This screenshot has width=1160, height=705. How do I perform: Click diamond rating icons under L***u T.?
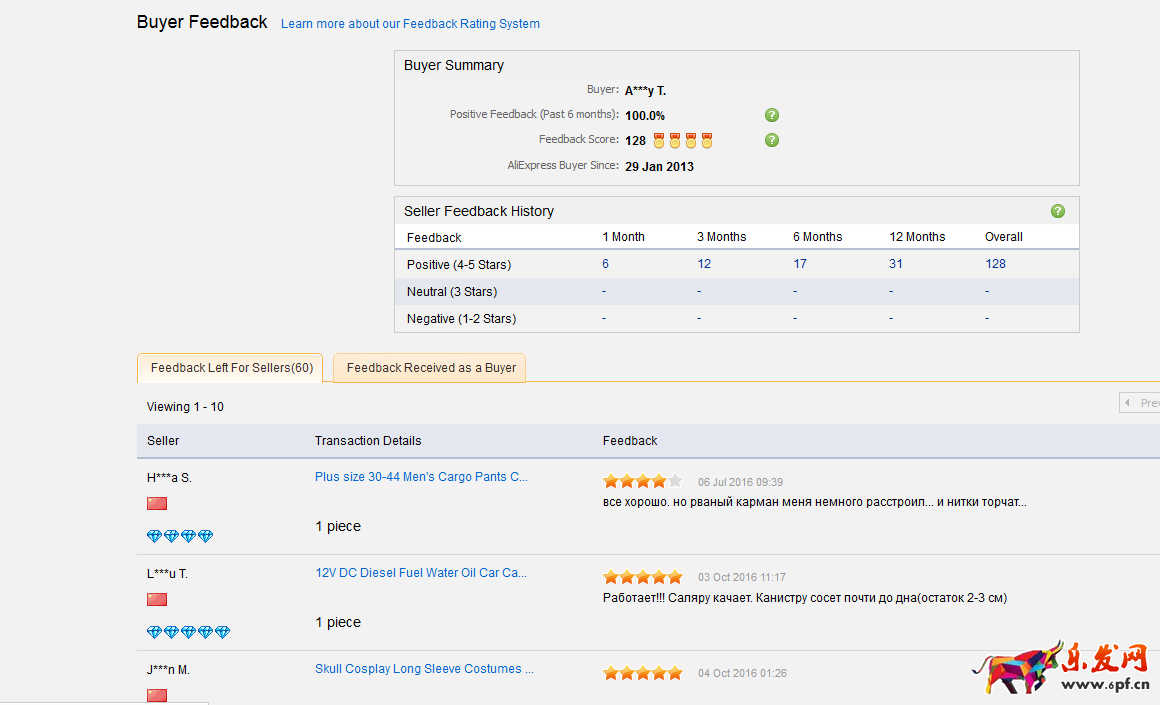pyautogui.click(x=188, y=632)
